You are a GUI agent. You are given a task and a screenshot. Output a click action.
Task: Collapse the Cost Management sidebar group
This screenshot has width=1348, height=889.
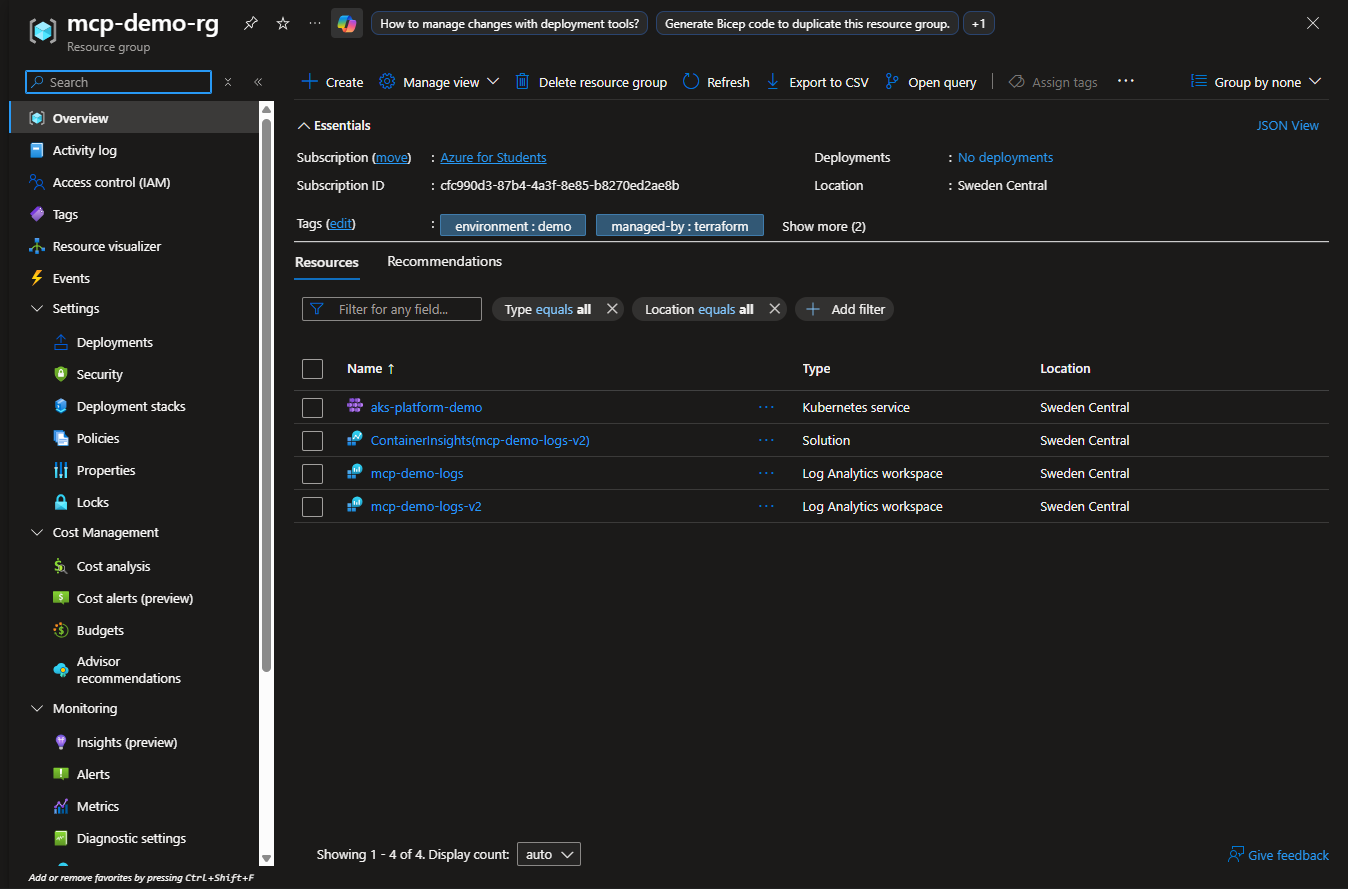coord(37,532)
